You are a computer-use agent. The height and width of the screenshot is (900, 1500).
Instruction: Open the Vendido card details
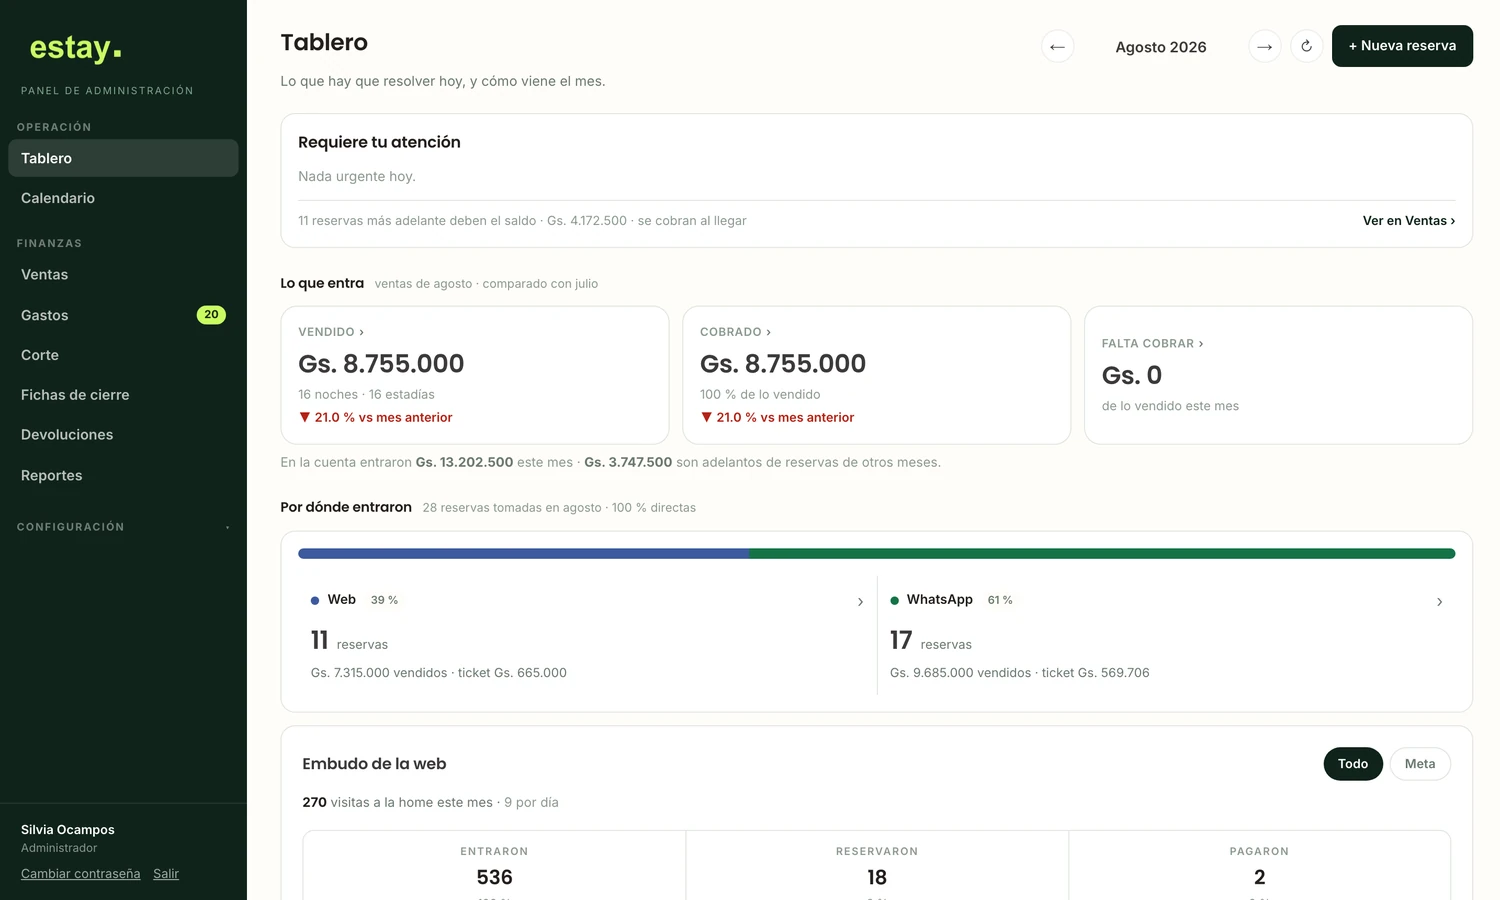(x=475, y=375)
